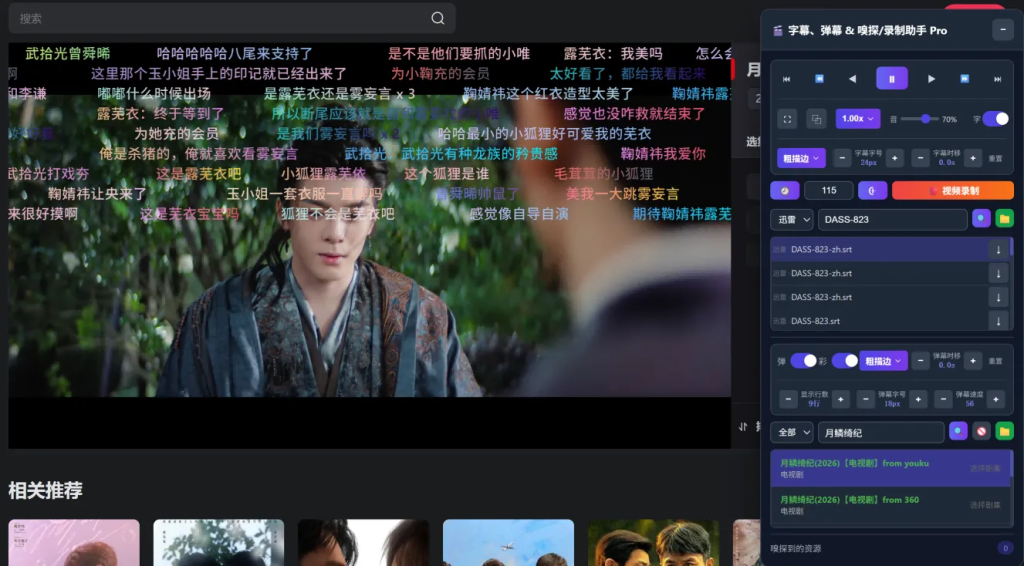Step forward with the right triangle
The image size is (1024, 566).
coord(931,79)
